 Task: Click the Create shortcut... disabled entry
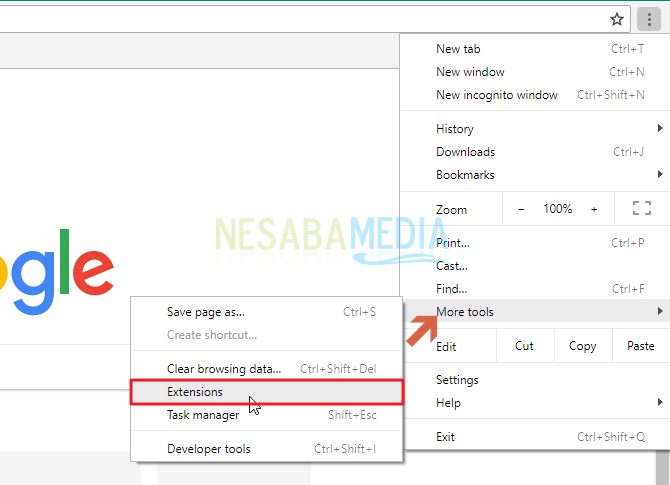click(x=267, y=335)
